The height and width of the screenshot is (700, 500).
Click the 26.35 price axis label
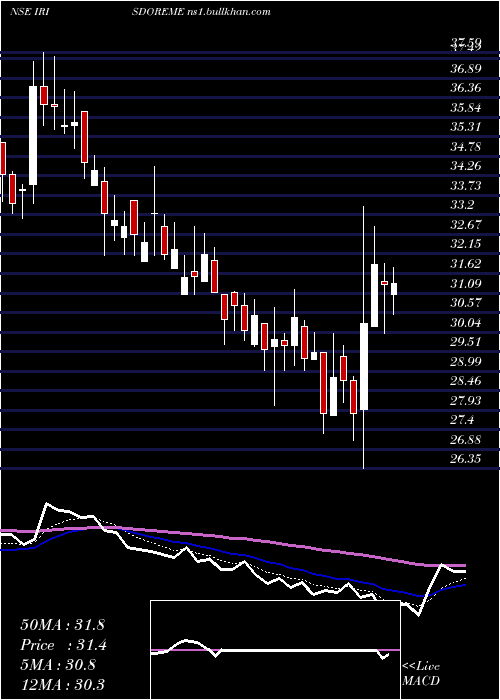466,459
